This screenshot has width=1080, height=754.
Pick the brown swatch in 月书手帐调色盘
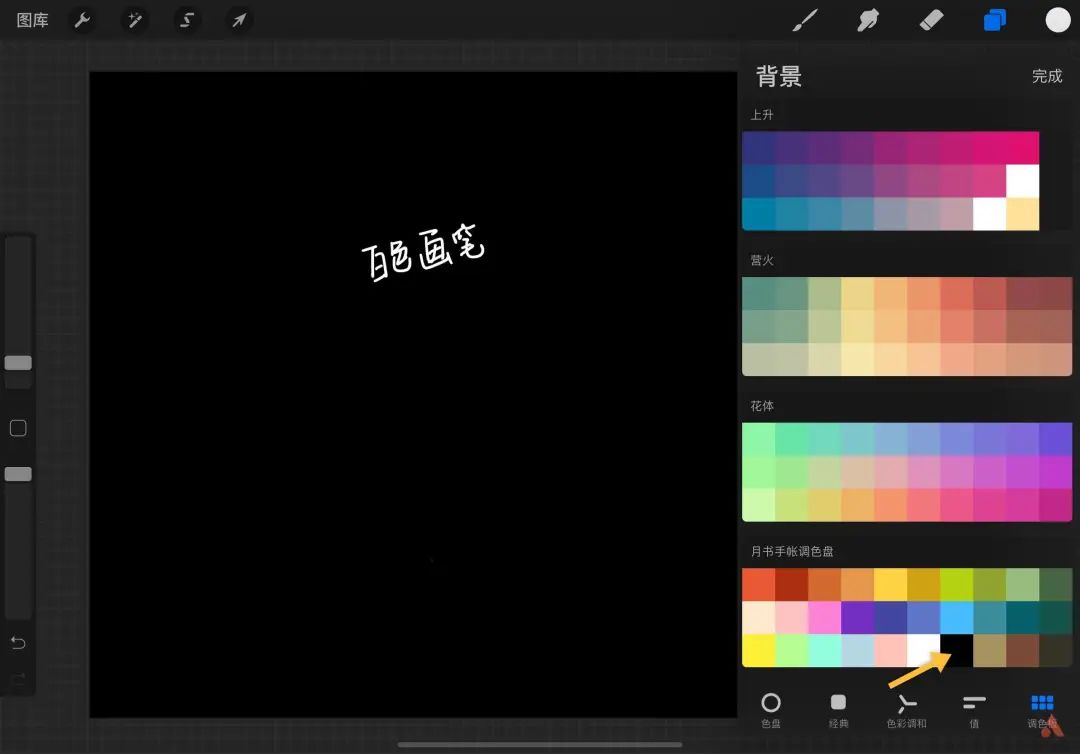click(x=1023, y=651)
